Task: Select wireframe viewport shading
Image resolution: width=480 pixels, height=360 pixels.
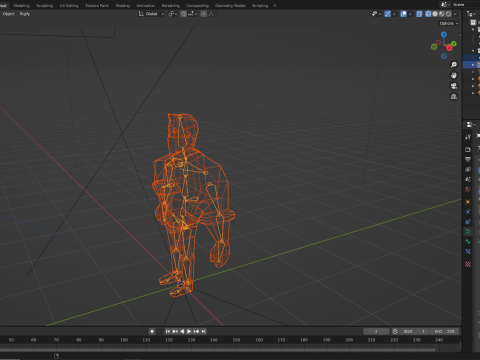Action: tap(428, 14)
